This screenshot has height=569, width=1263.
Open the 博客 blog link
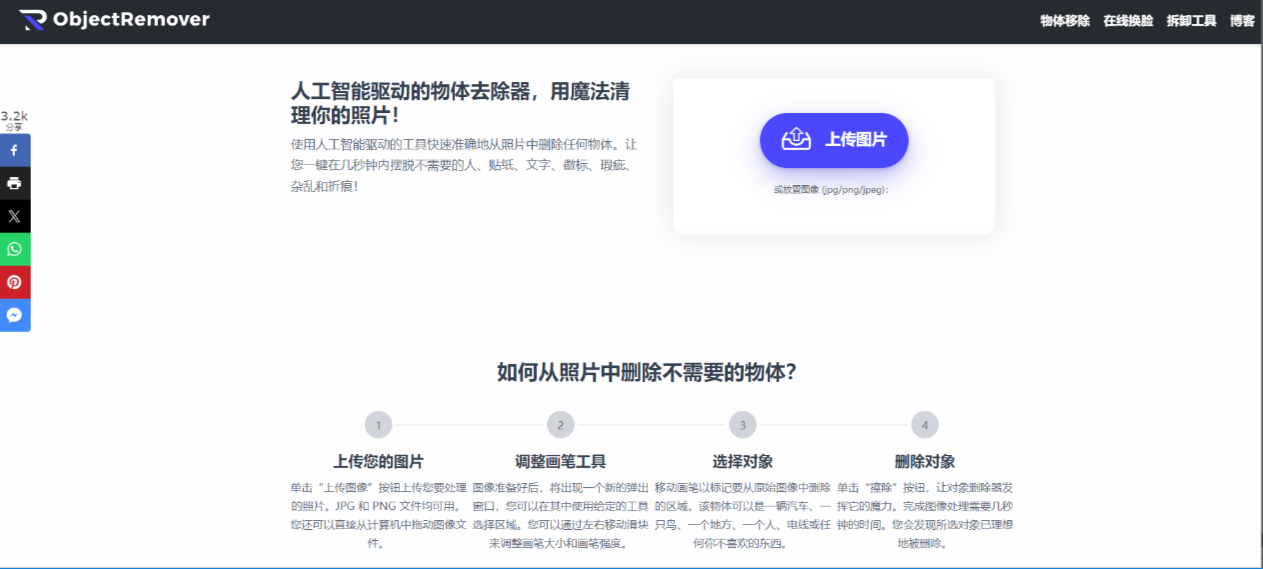[x=1242, y=21]
